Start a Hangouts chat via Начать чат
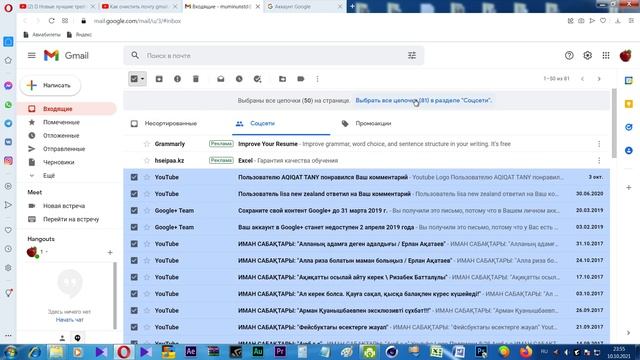Screen dimensions: 640x360 pos(69,320)
